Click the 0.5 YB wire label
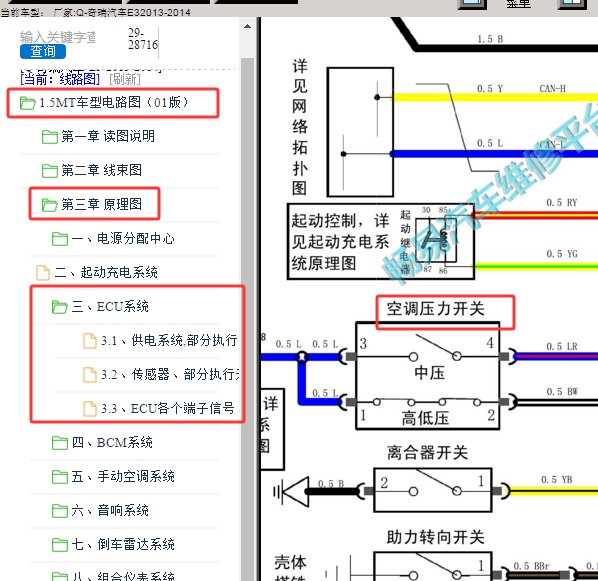 click(x=556, y=480)
